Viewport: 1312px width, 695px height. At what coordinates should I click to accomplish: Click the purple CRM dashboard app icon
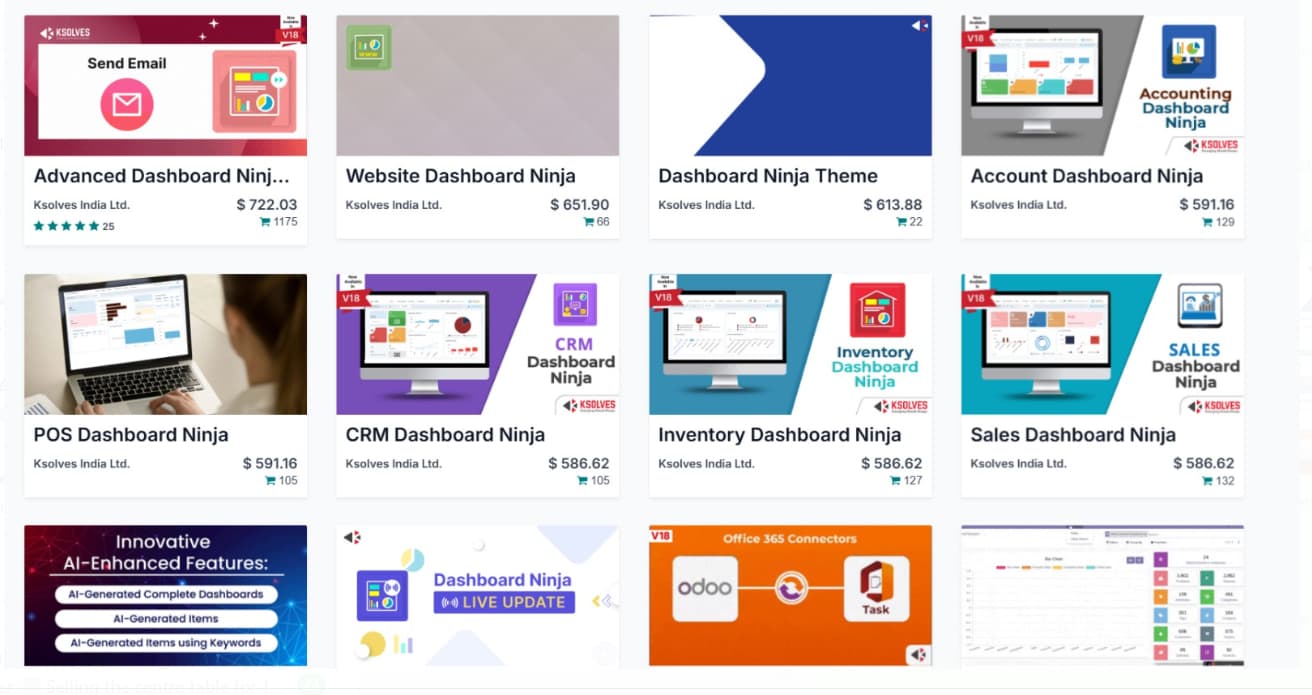click(x=575, y=305)
